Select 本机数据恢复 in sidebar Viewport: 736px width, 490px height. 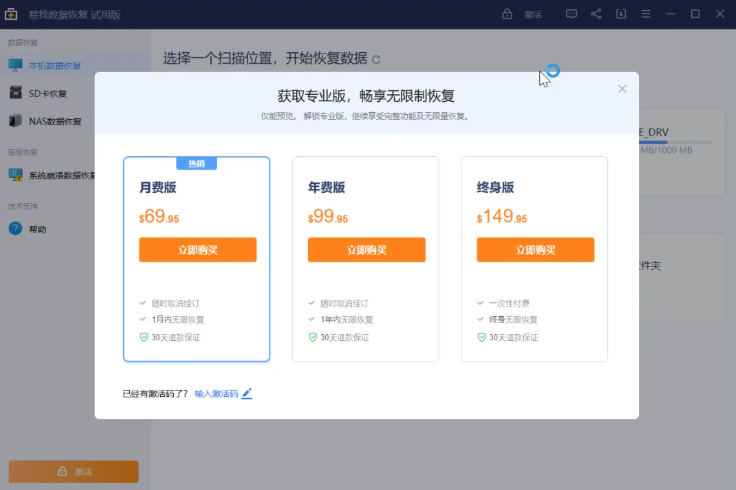(55, 66)
